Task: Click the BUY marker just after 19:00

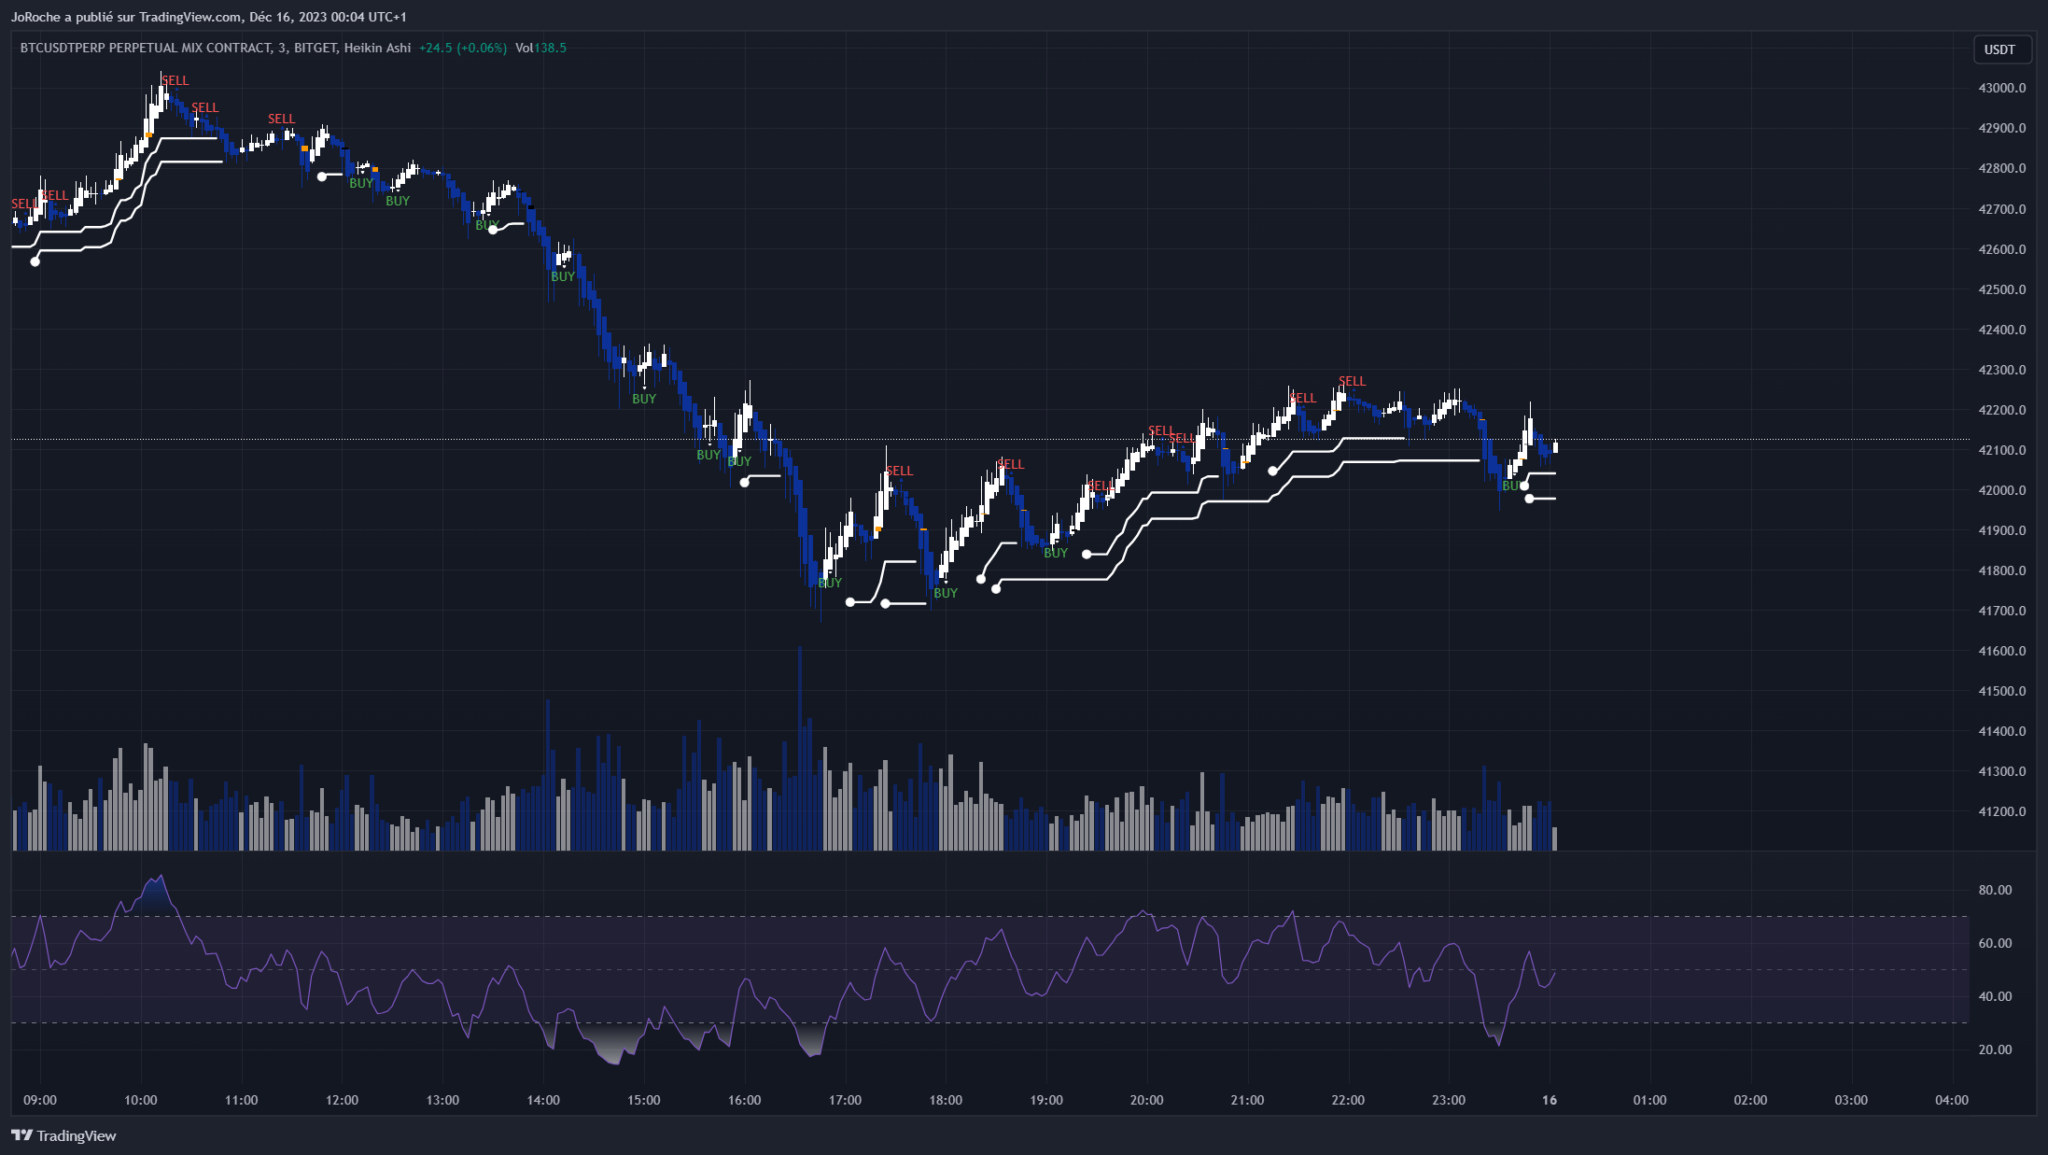Action: [x=1056, y=553]
